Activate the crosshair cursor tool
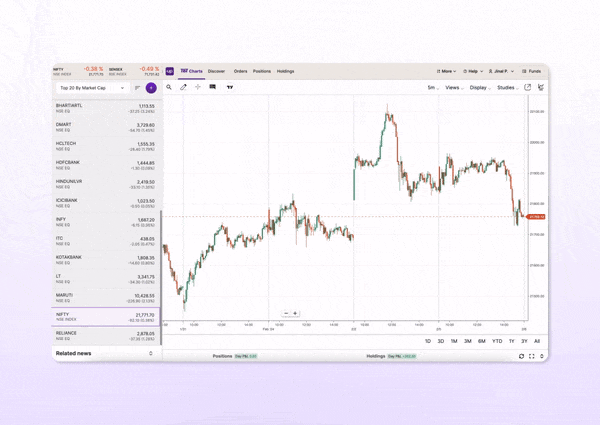The image size is (600, 425). (x=198, y=87)
